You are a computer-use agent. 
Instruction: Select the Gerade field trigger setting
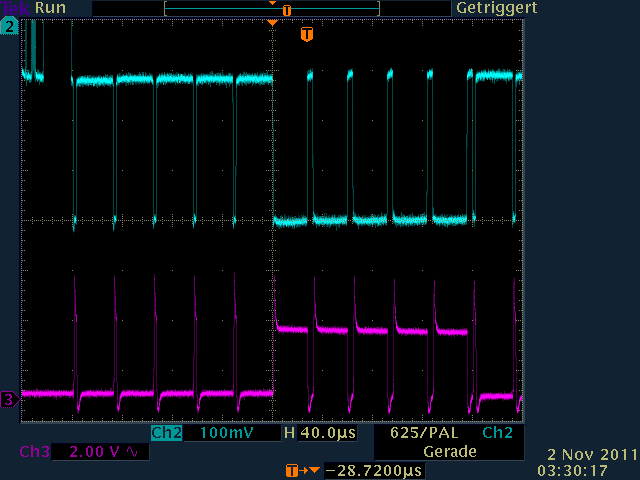click(448, 451)
